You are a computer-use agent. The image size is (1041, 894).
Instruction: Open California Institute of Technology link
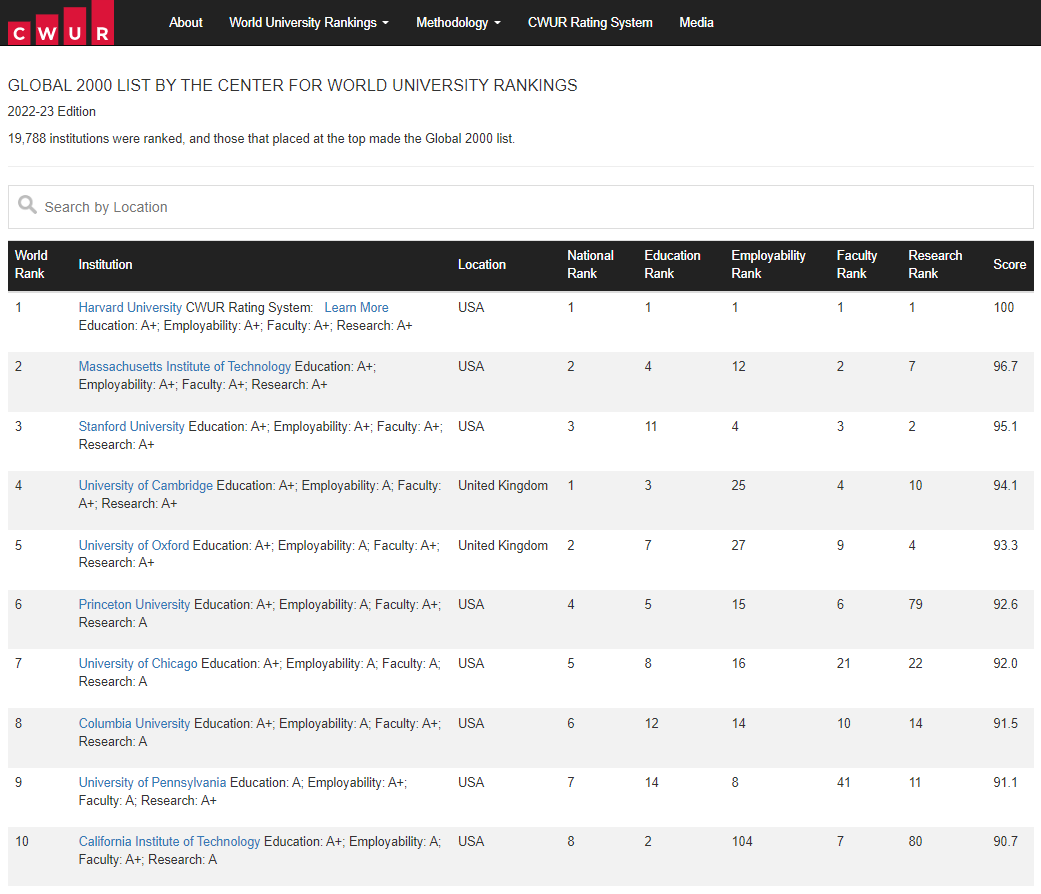[x=169, y=841]
